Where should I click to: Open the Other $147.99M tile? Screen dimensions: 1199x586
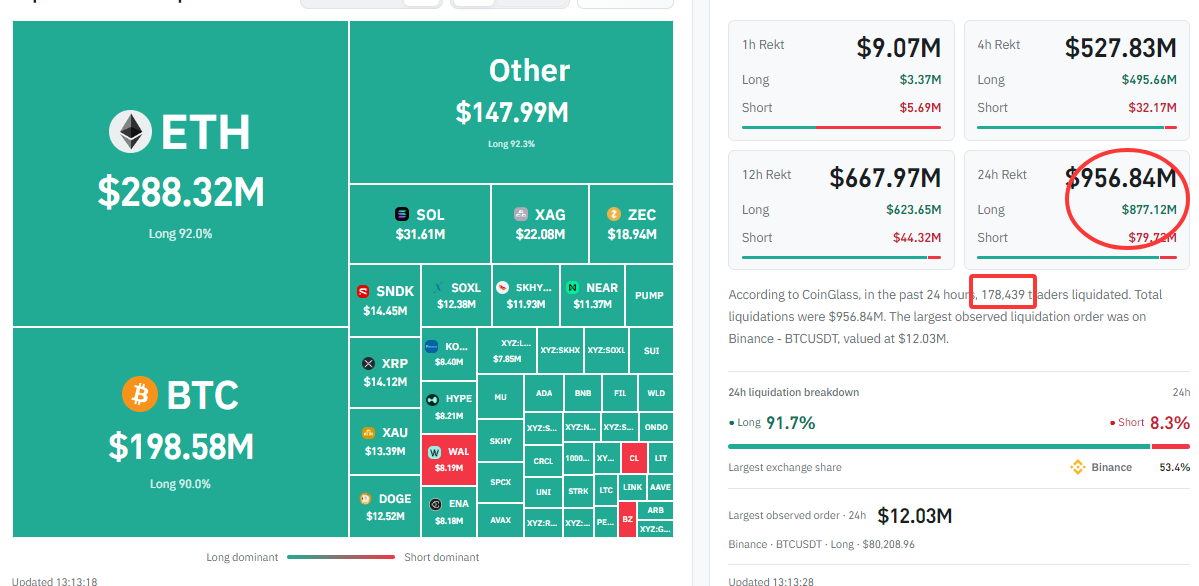click(x=512, y=102)
